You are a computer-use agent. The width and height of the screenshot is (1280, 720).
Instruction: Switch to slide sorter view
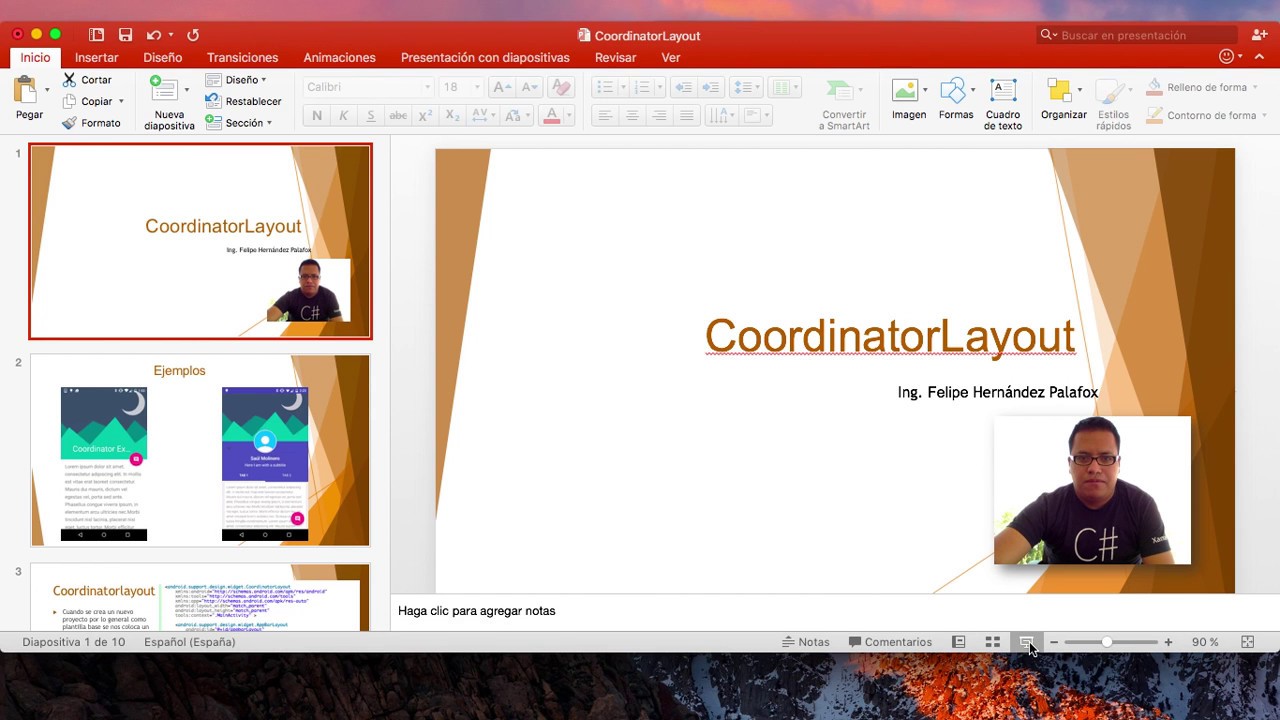point(992,642)
